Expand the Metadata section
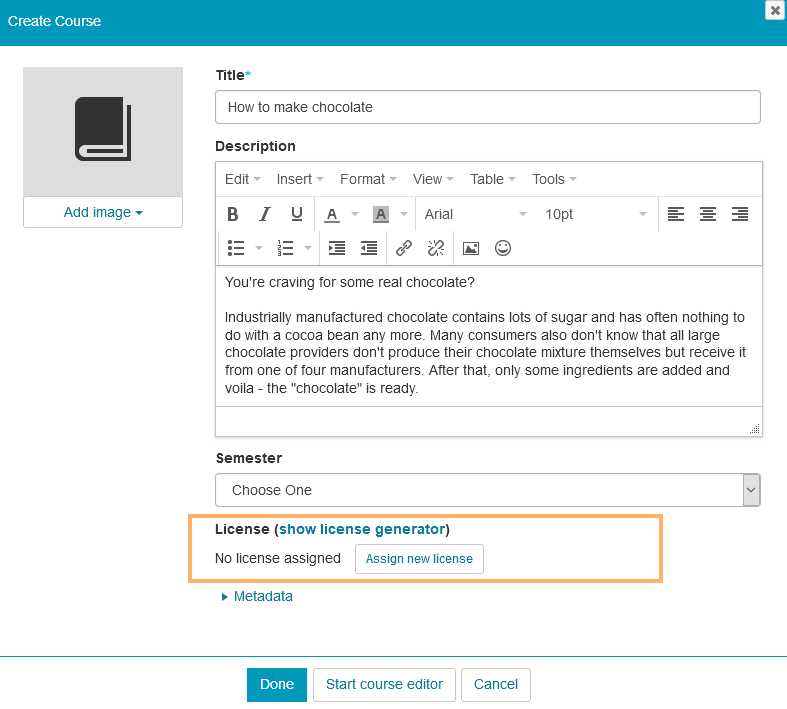 coord(262,596)
